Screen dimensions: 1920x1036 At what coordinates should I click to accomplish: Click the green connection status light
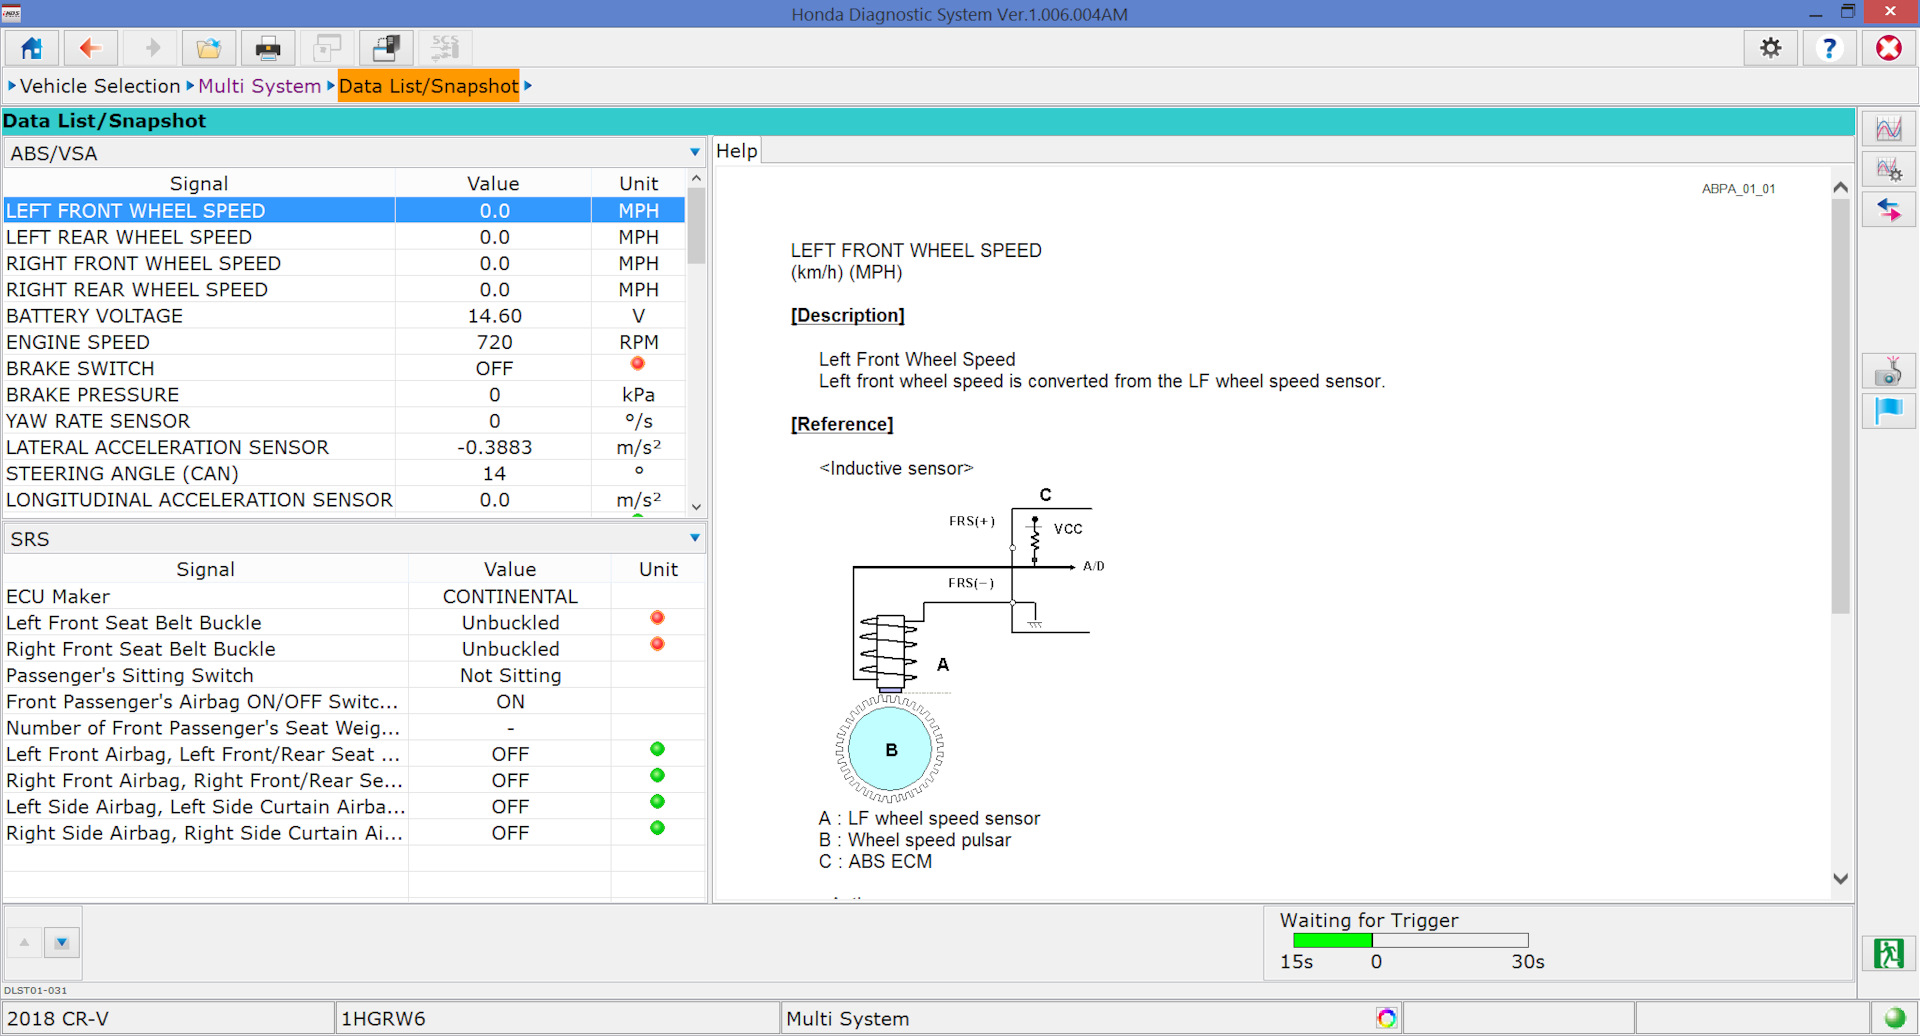1895,1018
